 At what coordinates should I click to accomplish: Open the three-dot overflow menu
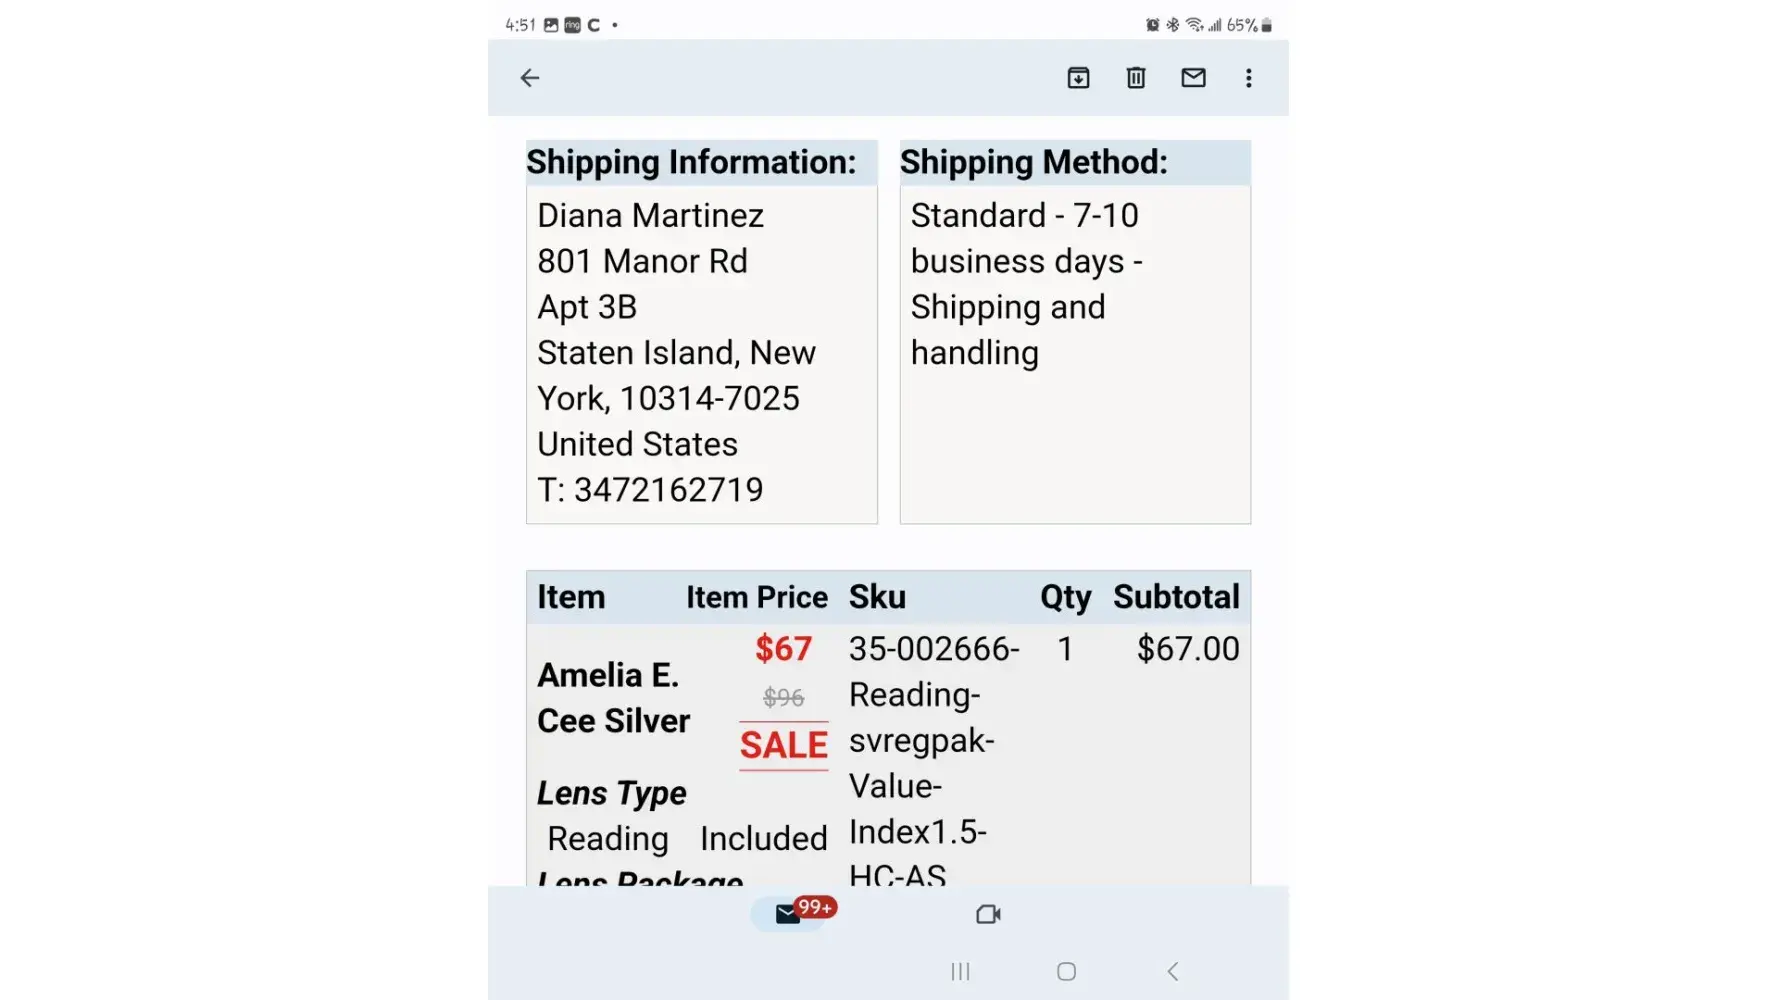1249,78
